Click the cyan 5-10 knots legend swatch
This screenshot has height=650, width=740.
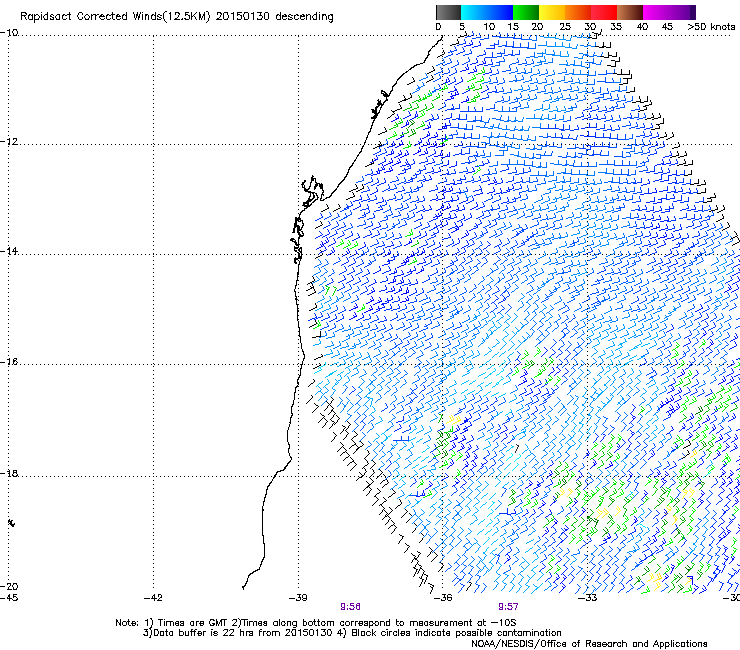pyautogui.click(x=474, y=12)
